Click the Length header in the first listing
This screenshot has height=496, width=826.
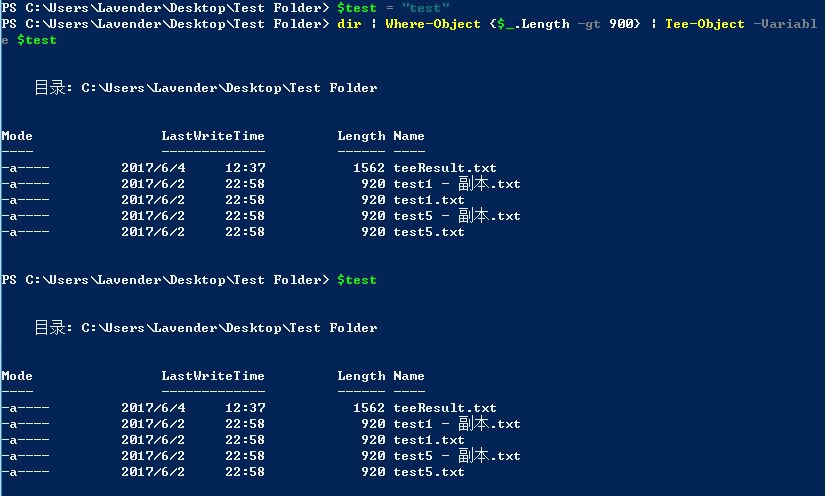(361, 136)
